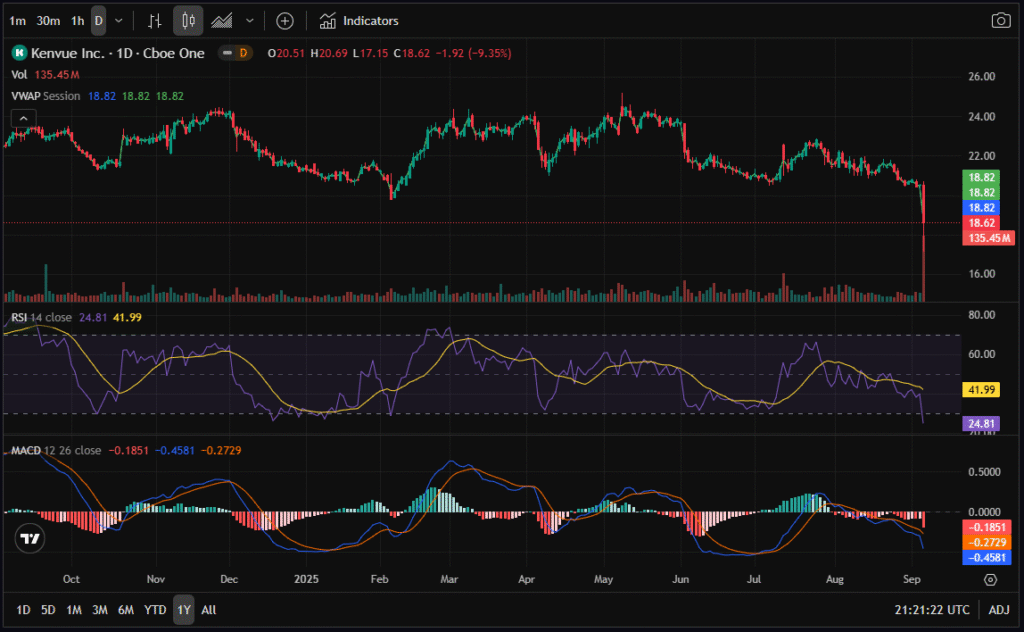Toggle the D data mode badge by the symbol
1024x632 pixels.
coord(242,52)
